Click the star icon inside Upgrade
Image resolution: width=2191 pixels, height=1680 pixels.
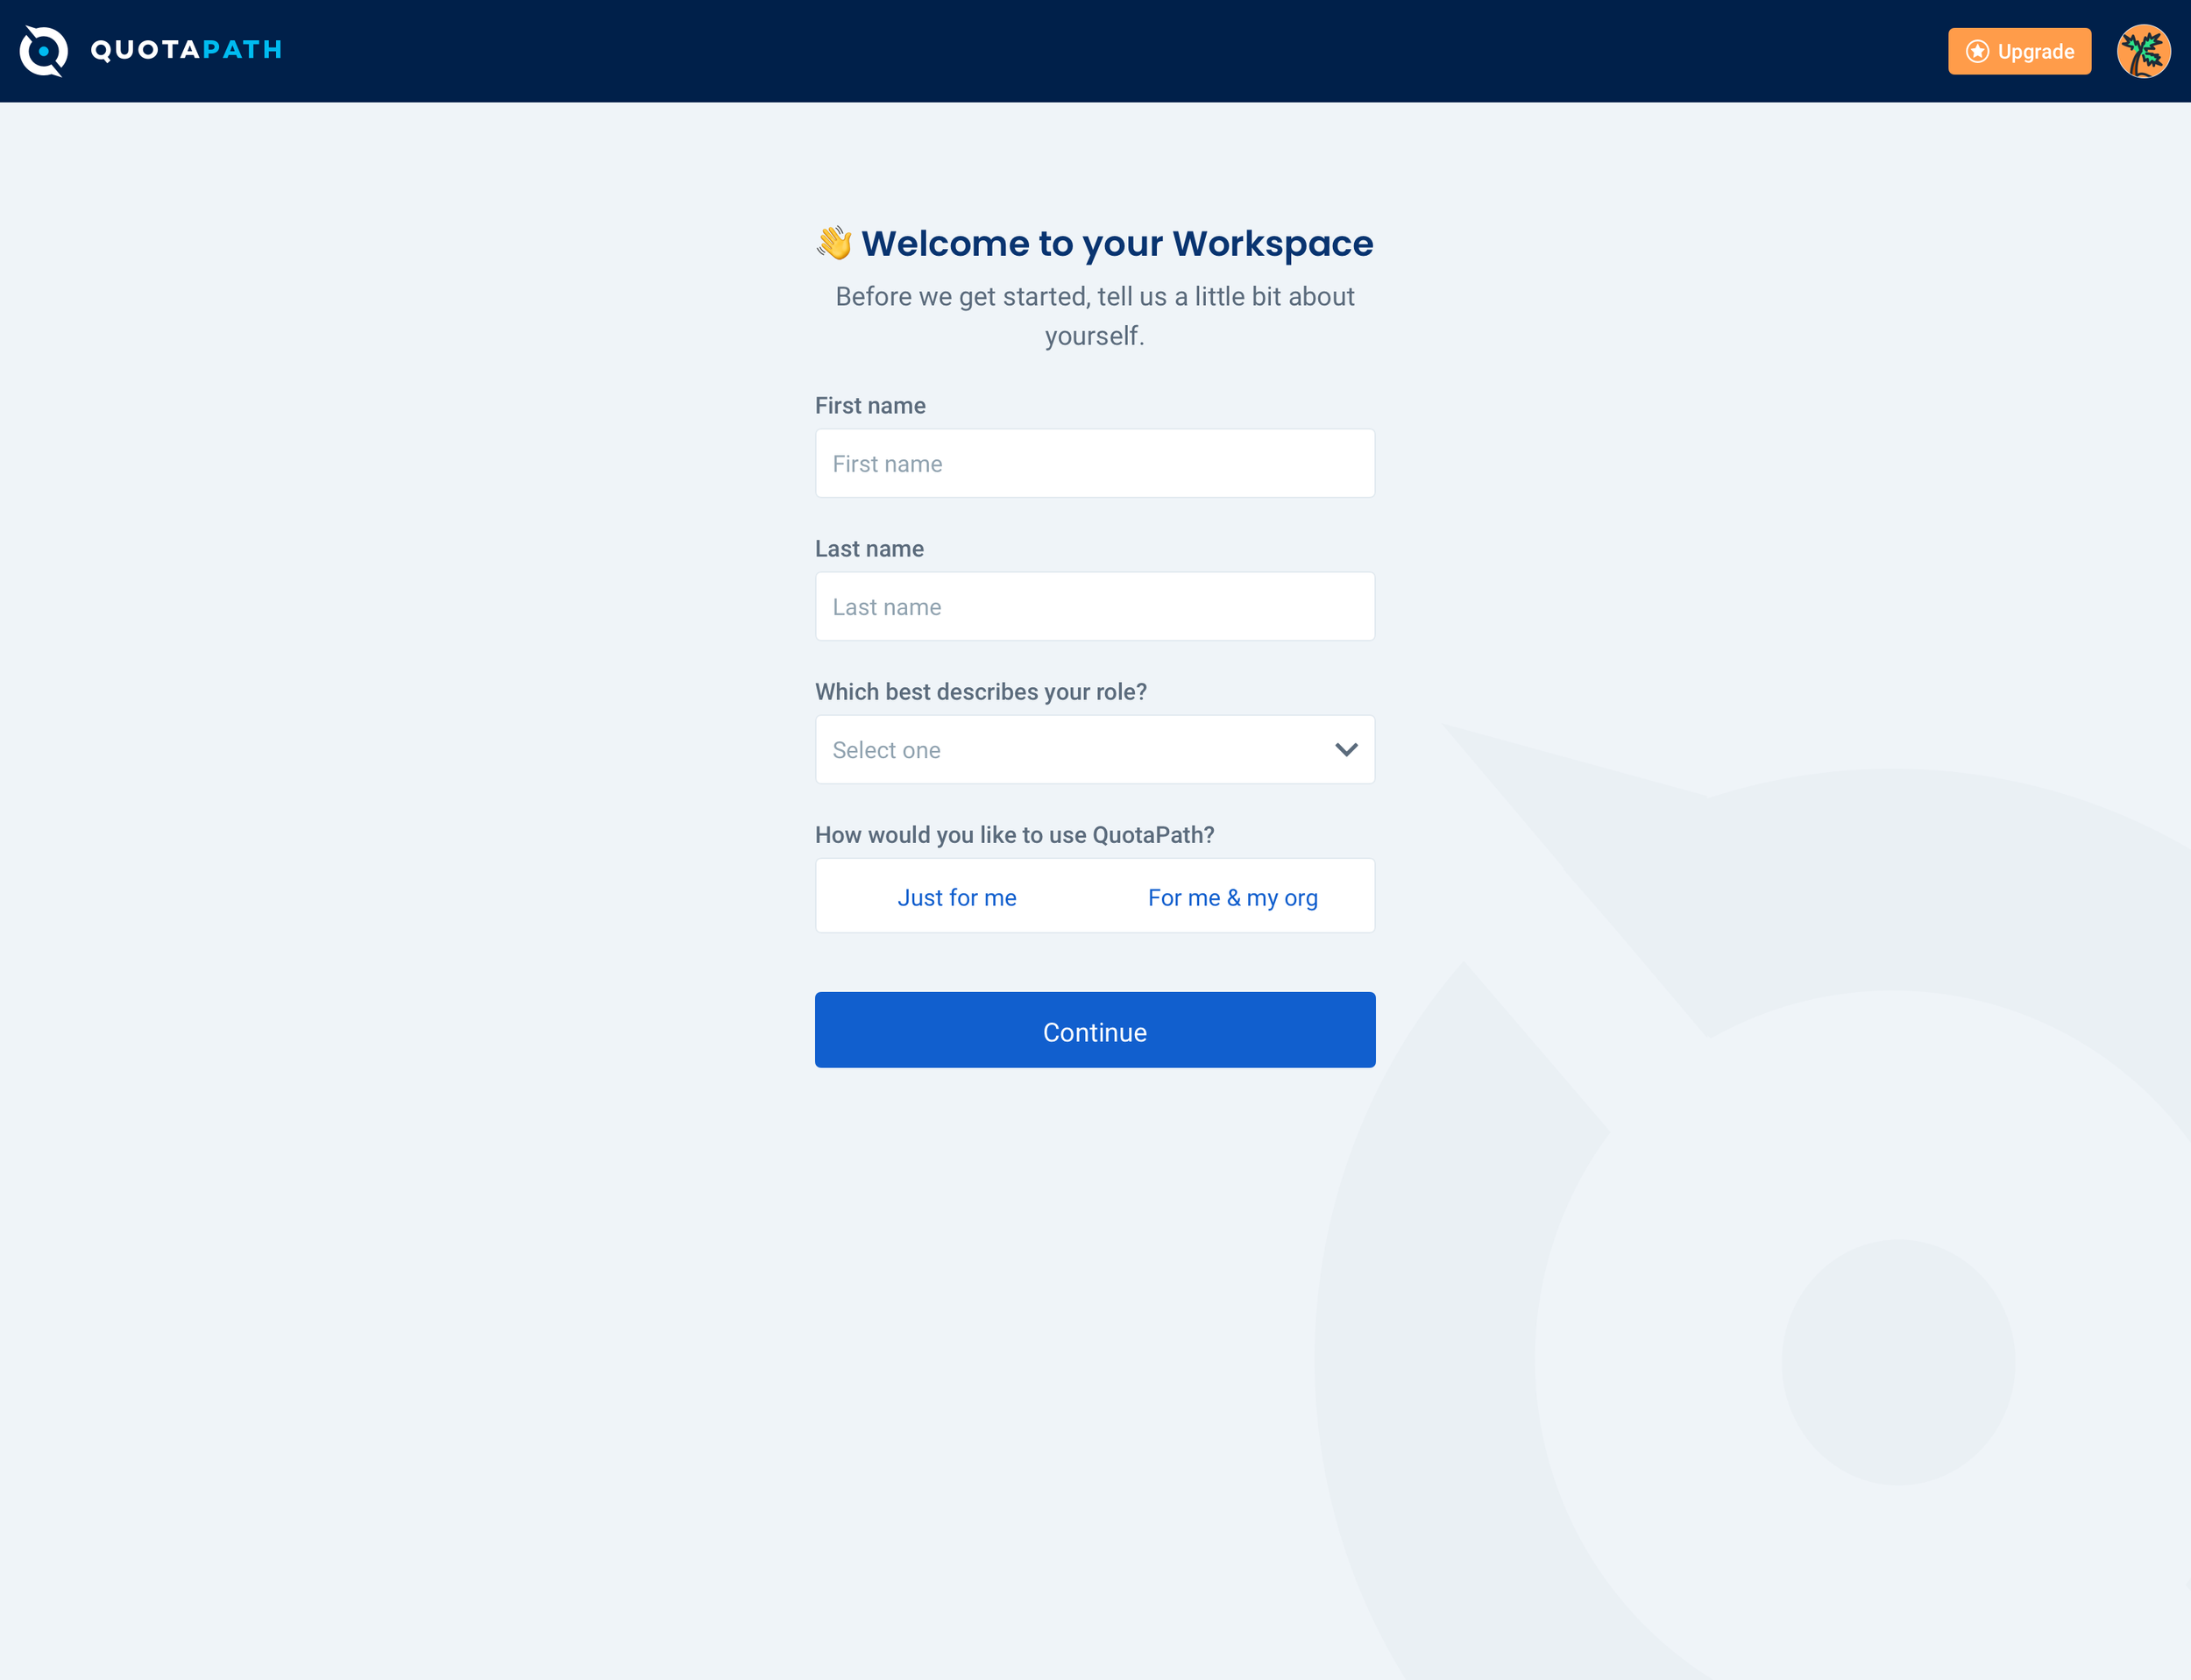coord(1976,52)
